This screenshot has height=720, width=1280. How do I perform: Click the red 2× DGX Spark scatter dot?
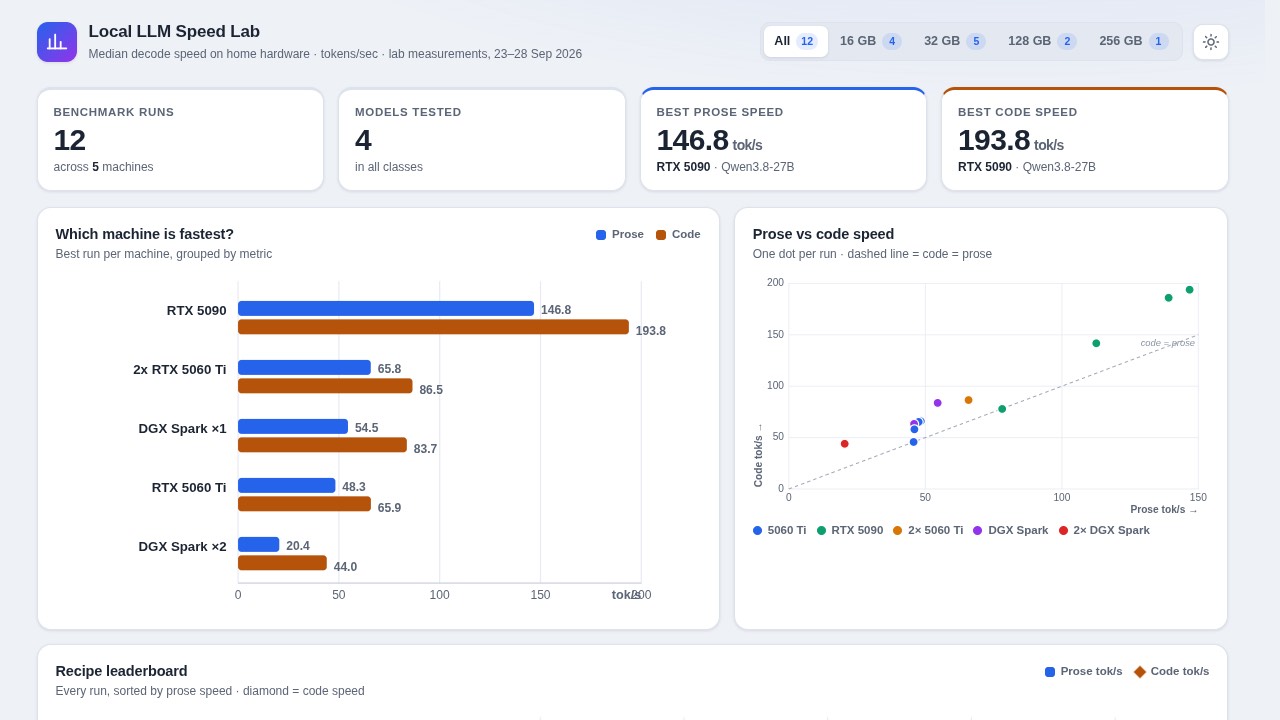(x=844, y=444)
